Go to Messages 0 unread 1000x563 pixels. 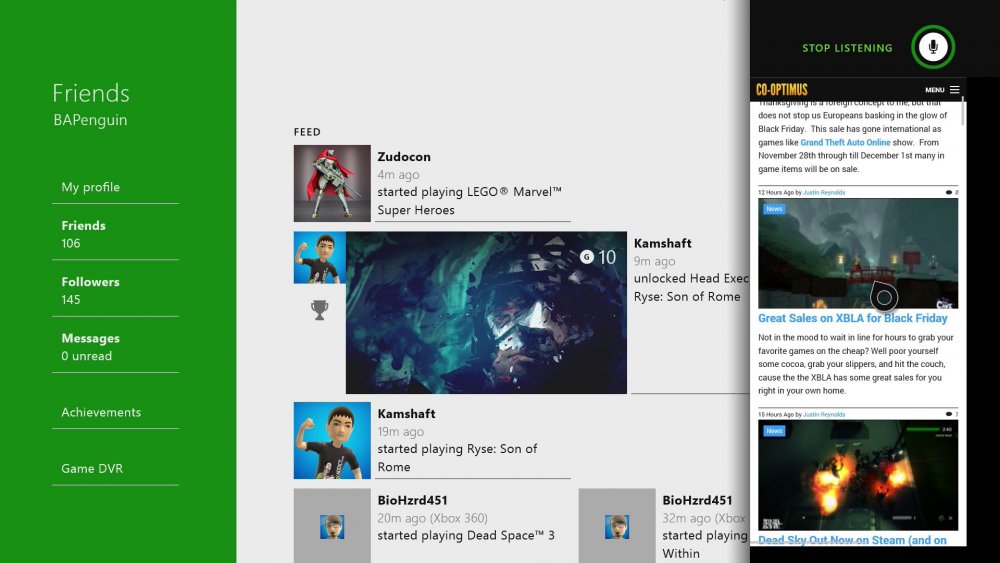click(x=90, y=347)
